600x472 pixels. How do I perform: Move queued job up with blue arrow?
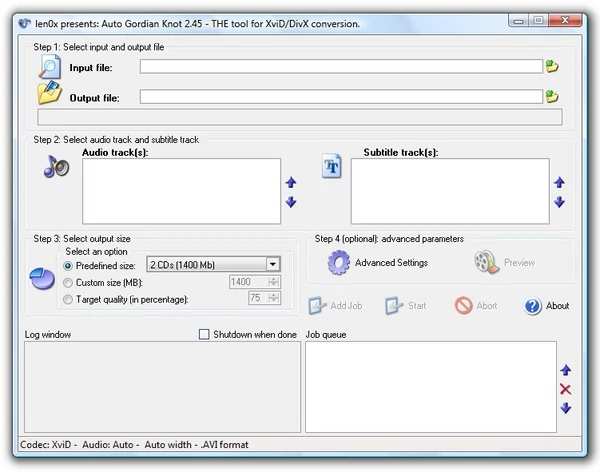point(566,370)
